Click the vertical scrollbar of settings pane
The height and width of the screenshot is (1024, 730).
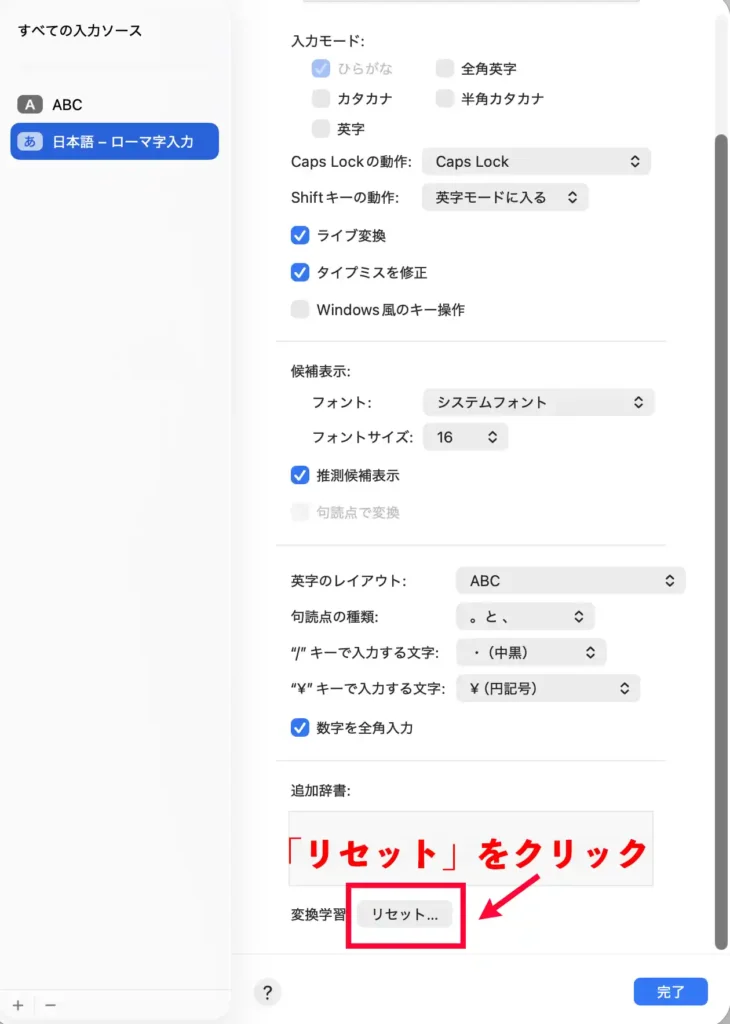[x=721, y=540]
